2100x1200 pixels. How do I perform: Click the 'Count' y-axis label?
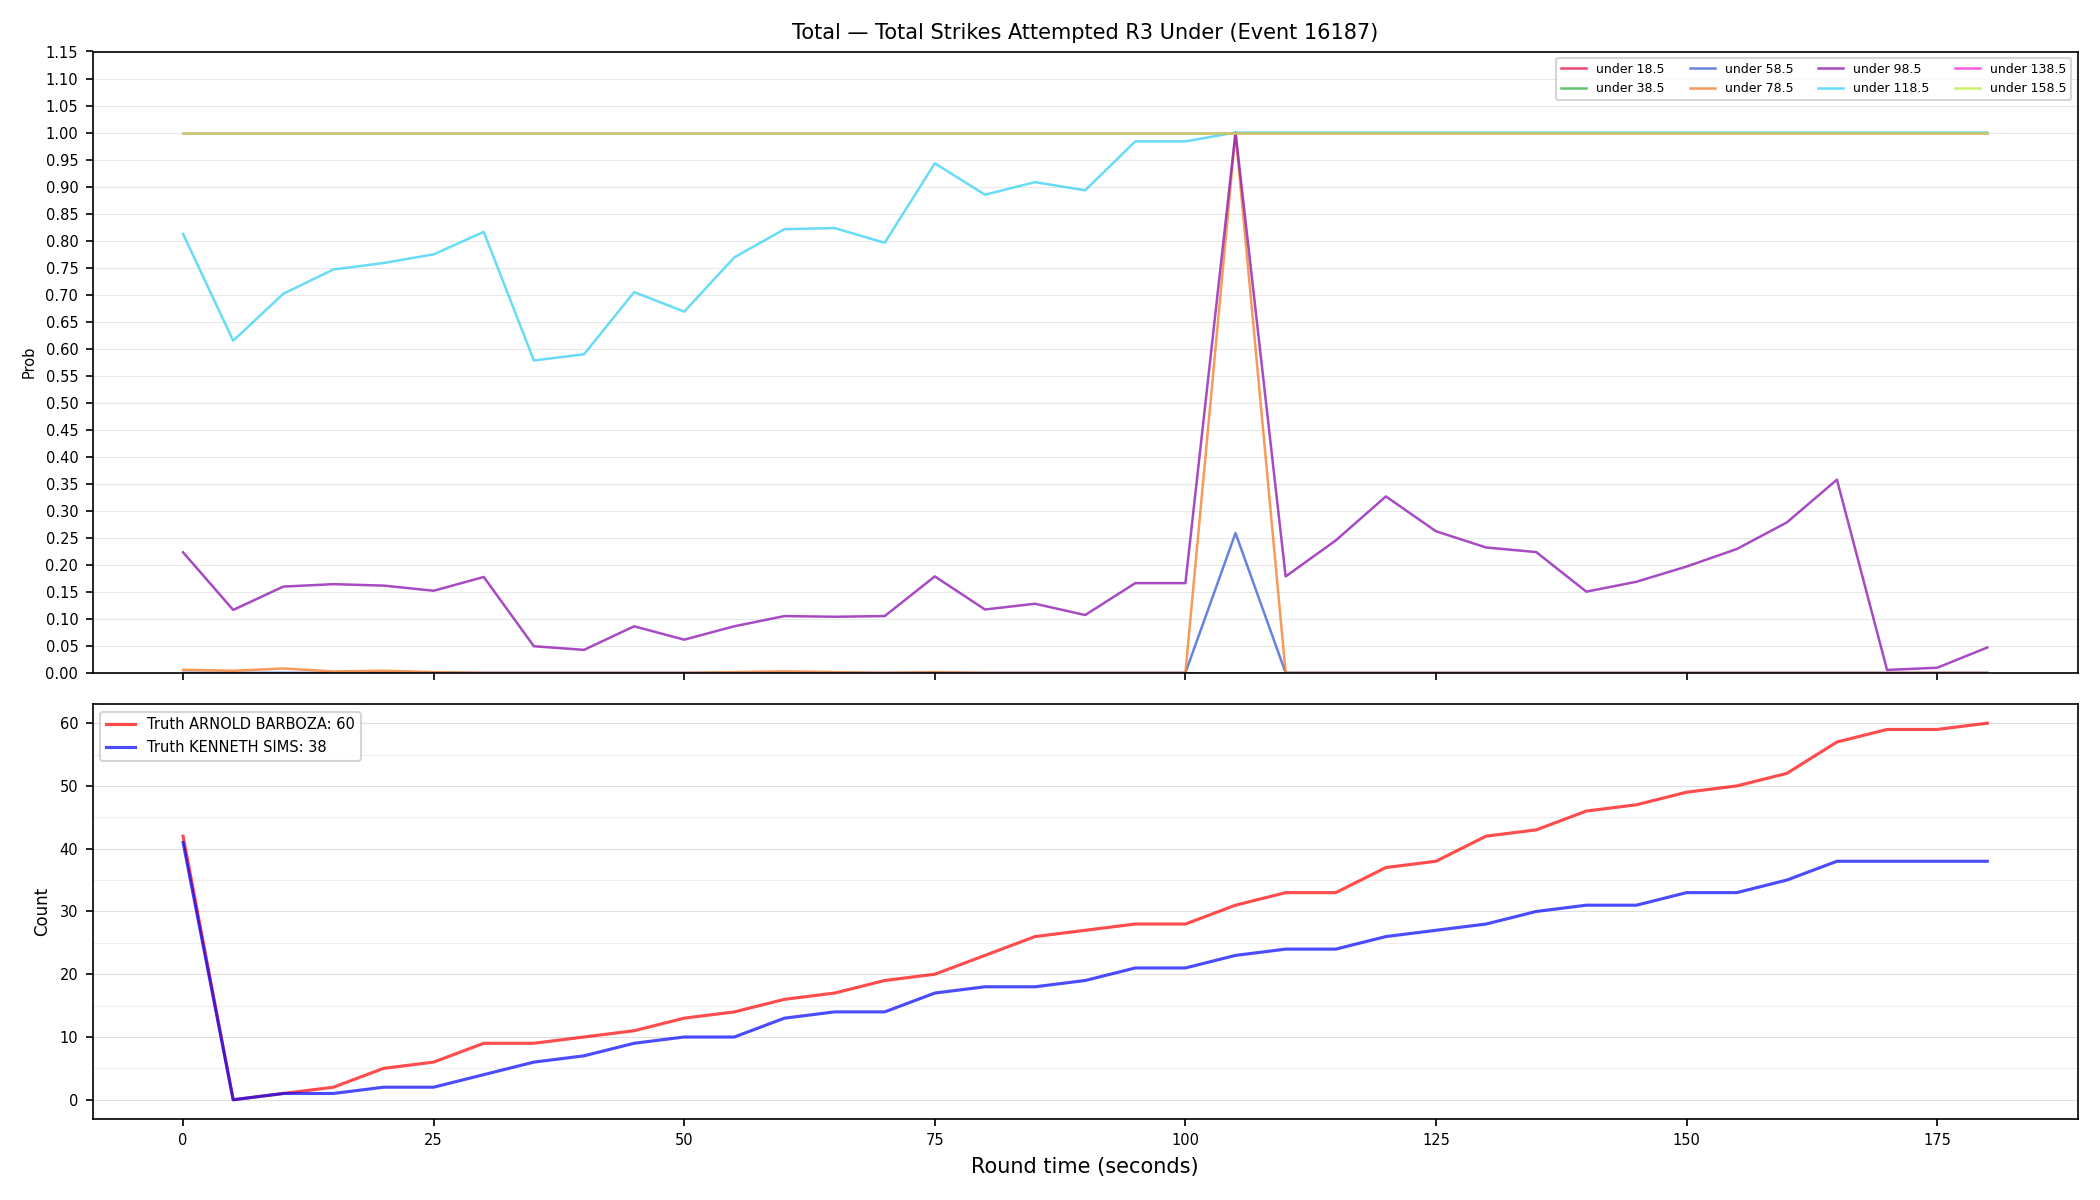coord(41,912)
